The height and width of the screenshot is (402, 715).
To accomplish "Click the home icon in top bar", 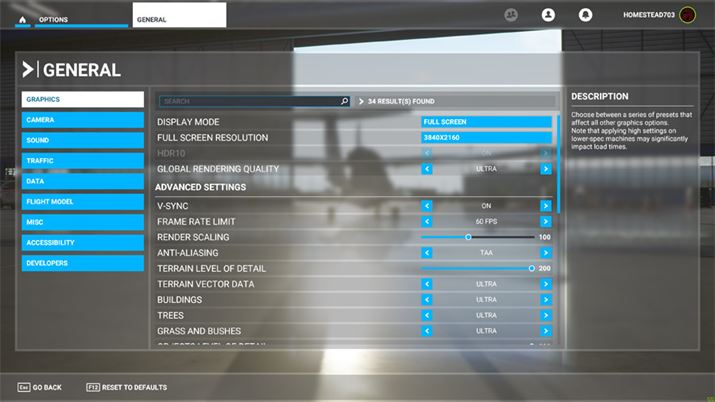I will point(22,19).
